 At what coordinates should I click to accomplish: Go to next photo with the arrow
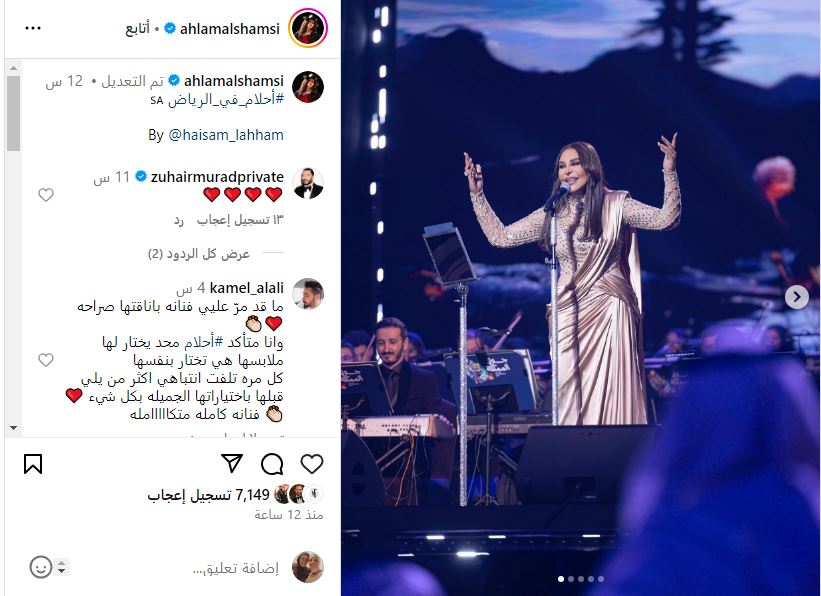[x=796, y=297]
